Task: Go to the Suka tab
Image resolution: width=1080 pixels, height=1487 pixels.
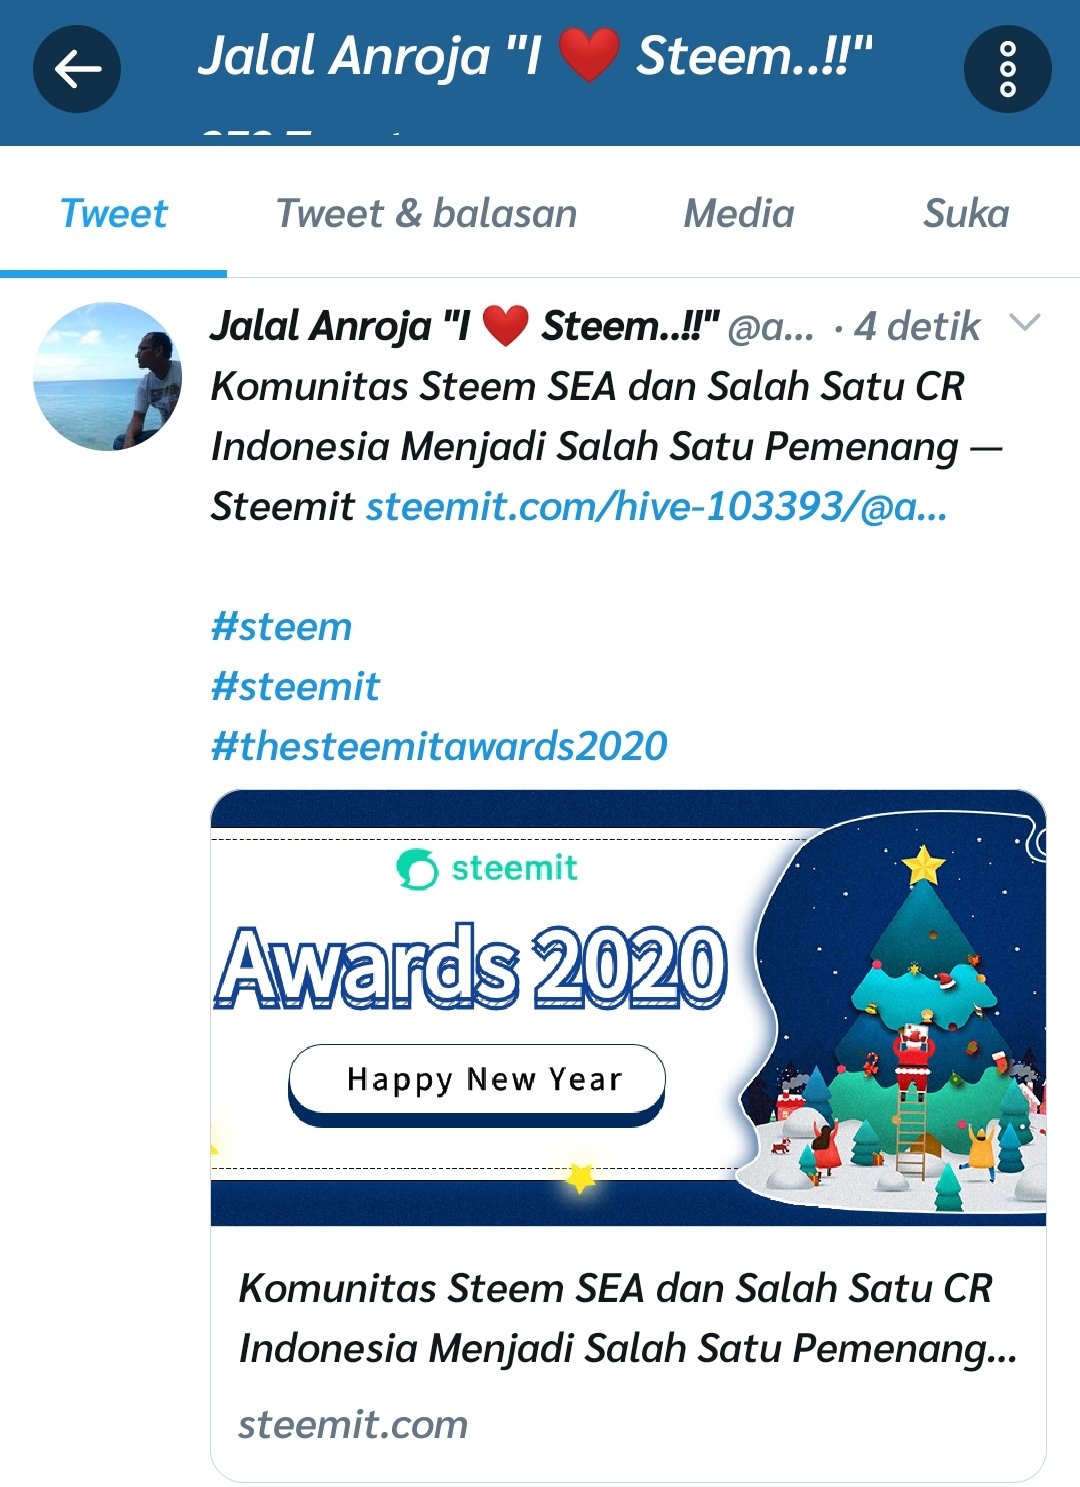Action: click(965, 213)
